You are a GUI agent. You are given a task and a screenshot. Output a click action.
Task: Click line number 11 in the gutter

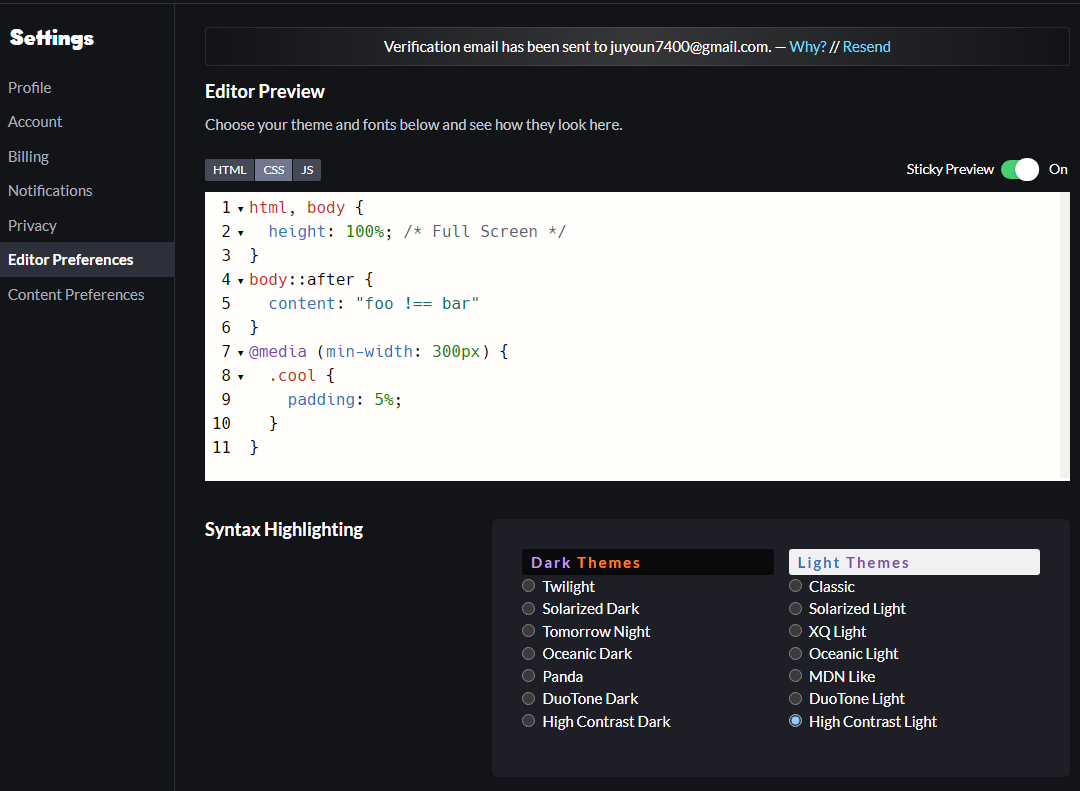click(x=222, y=448)
